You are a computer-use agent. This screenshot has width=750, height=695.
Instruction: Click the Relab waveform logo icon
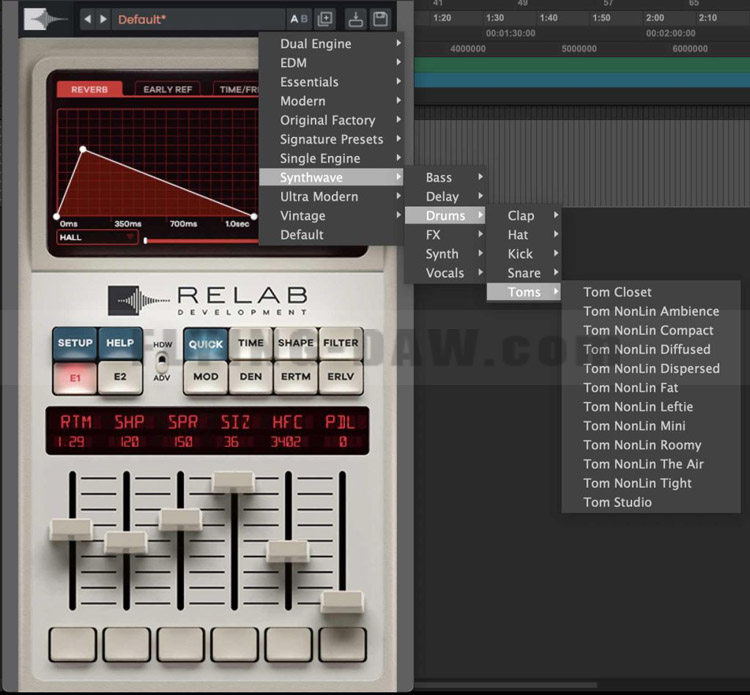pos(46,19)
